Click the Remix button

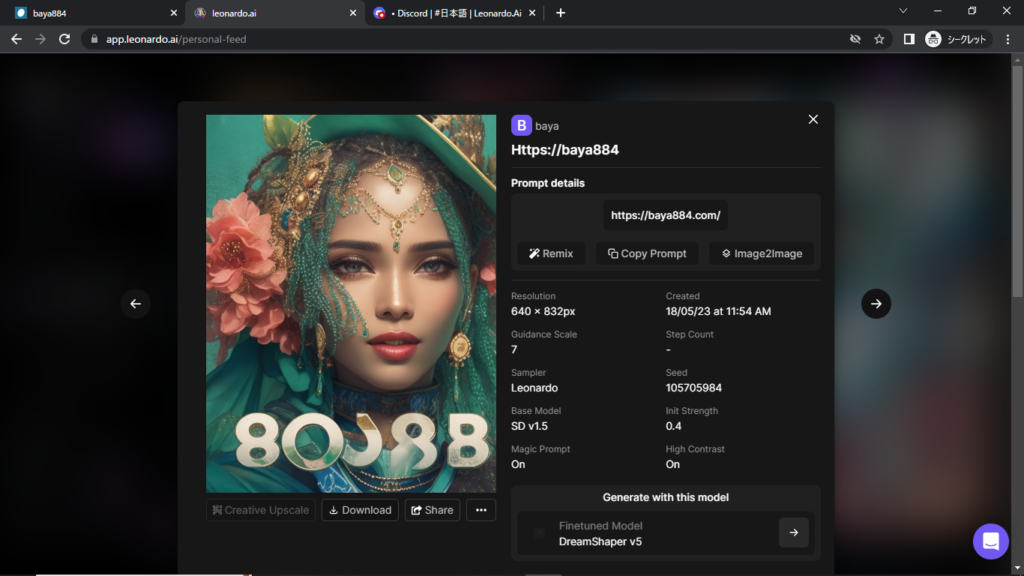click(x=551, y=254)
